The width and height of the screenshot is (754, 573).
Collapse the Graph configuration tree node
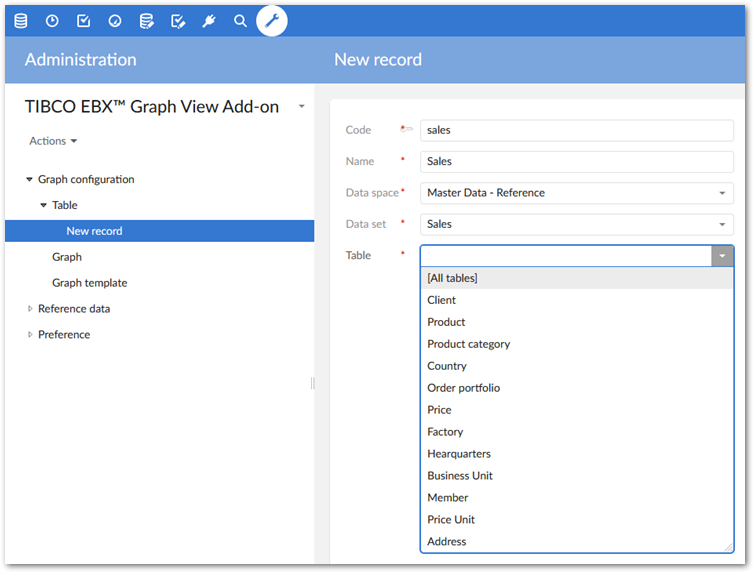(30, 180)
